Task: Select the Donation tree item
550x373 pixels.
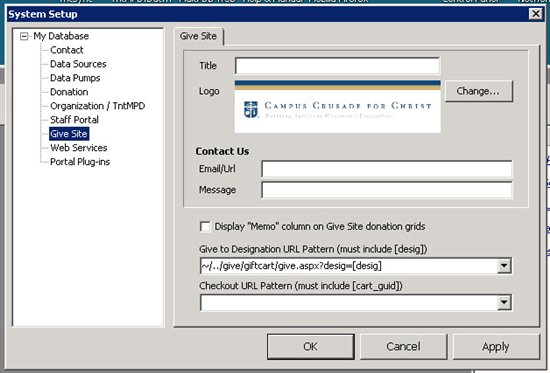Action: (69, 92)
